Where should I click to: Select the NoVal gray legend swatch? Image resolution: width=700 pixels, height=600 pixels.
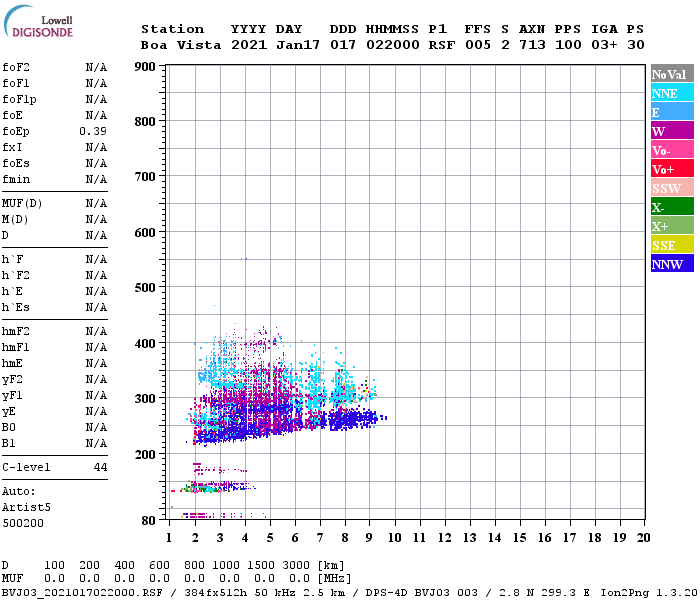coord(672,74)
